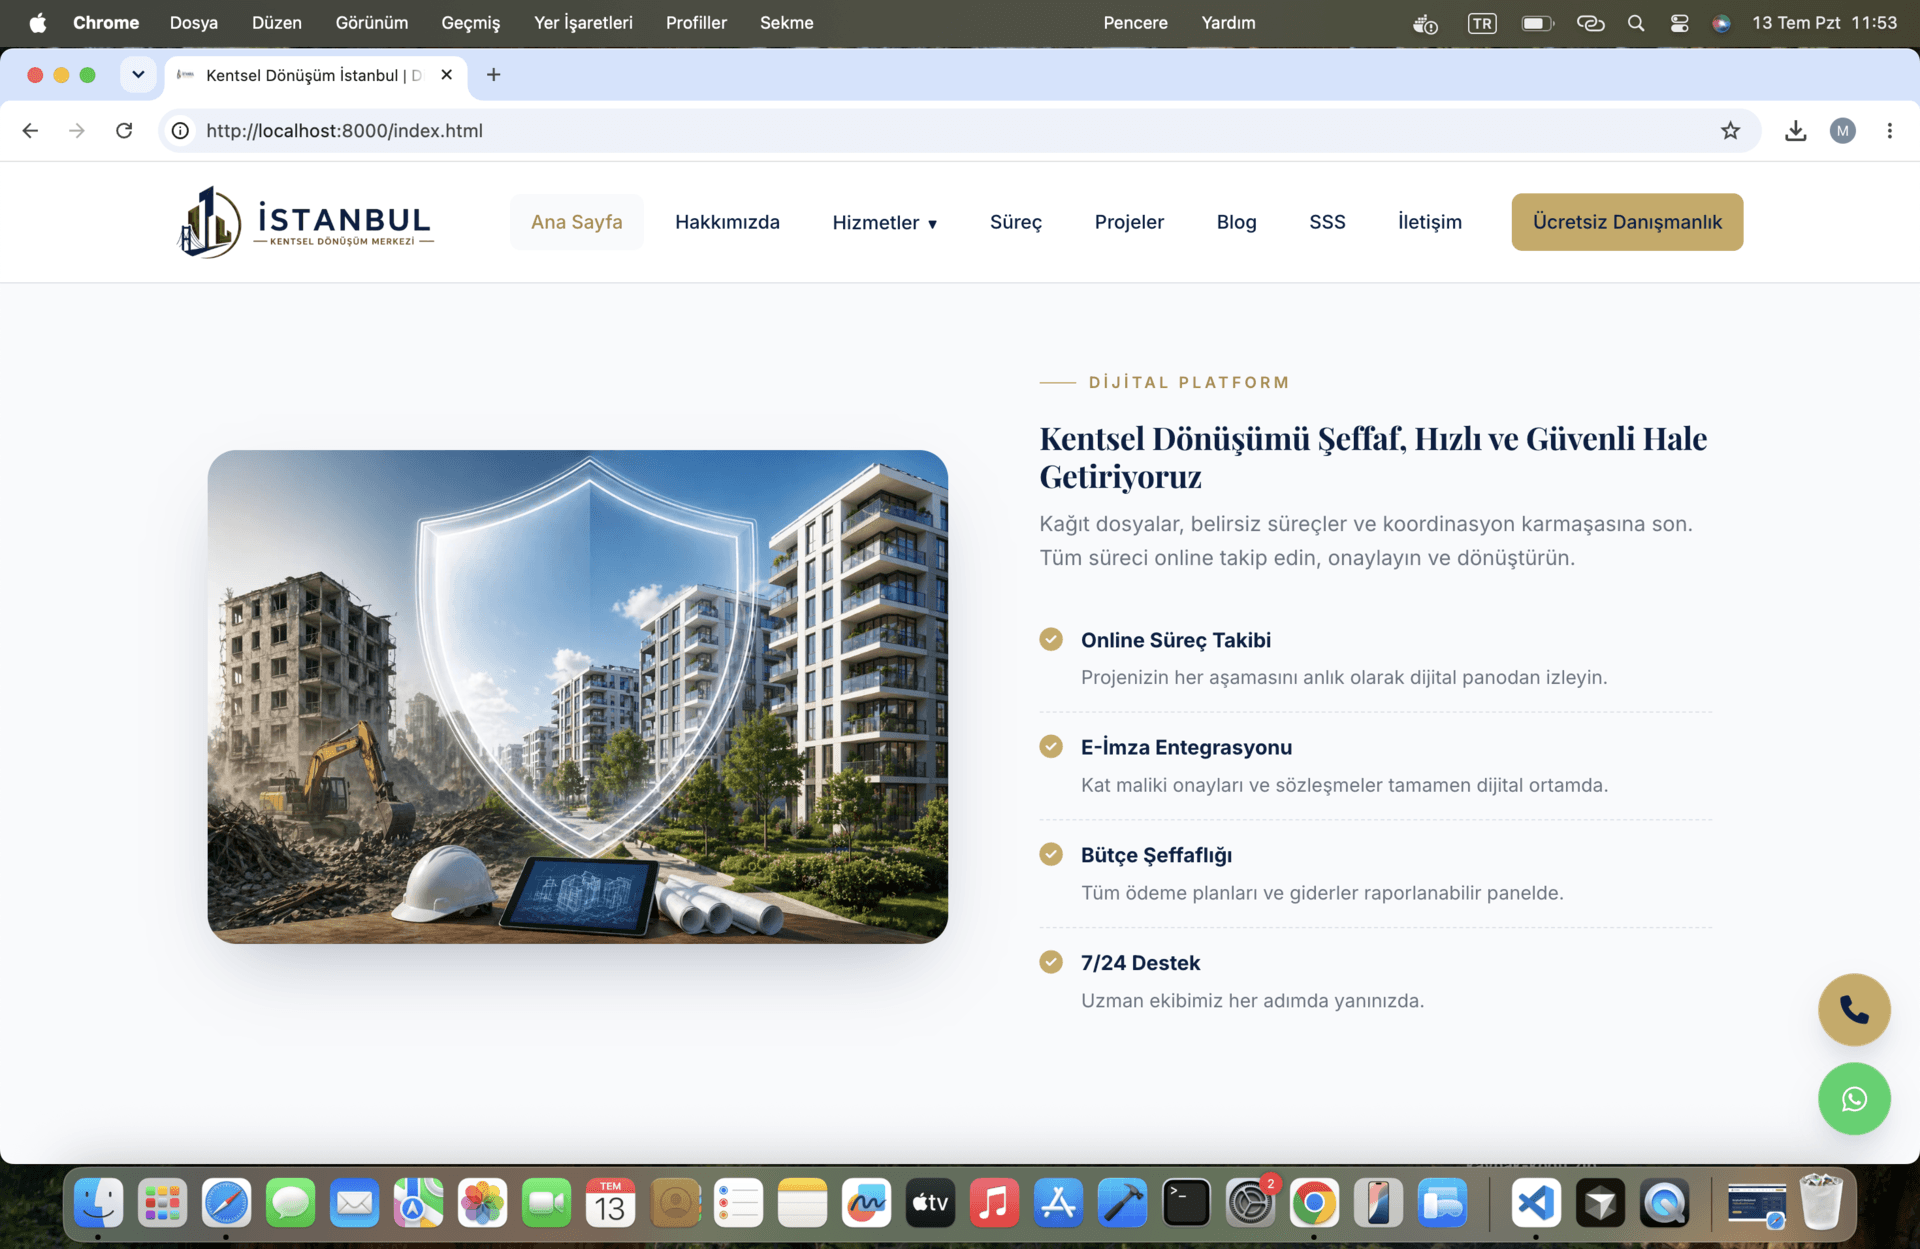The width and height of the screenshot is (1920, 1249).
Task: Navigate to Süreç page
Action: point(1015,222)
